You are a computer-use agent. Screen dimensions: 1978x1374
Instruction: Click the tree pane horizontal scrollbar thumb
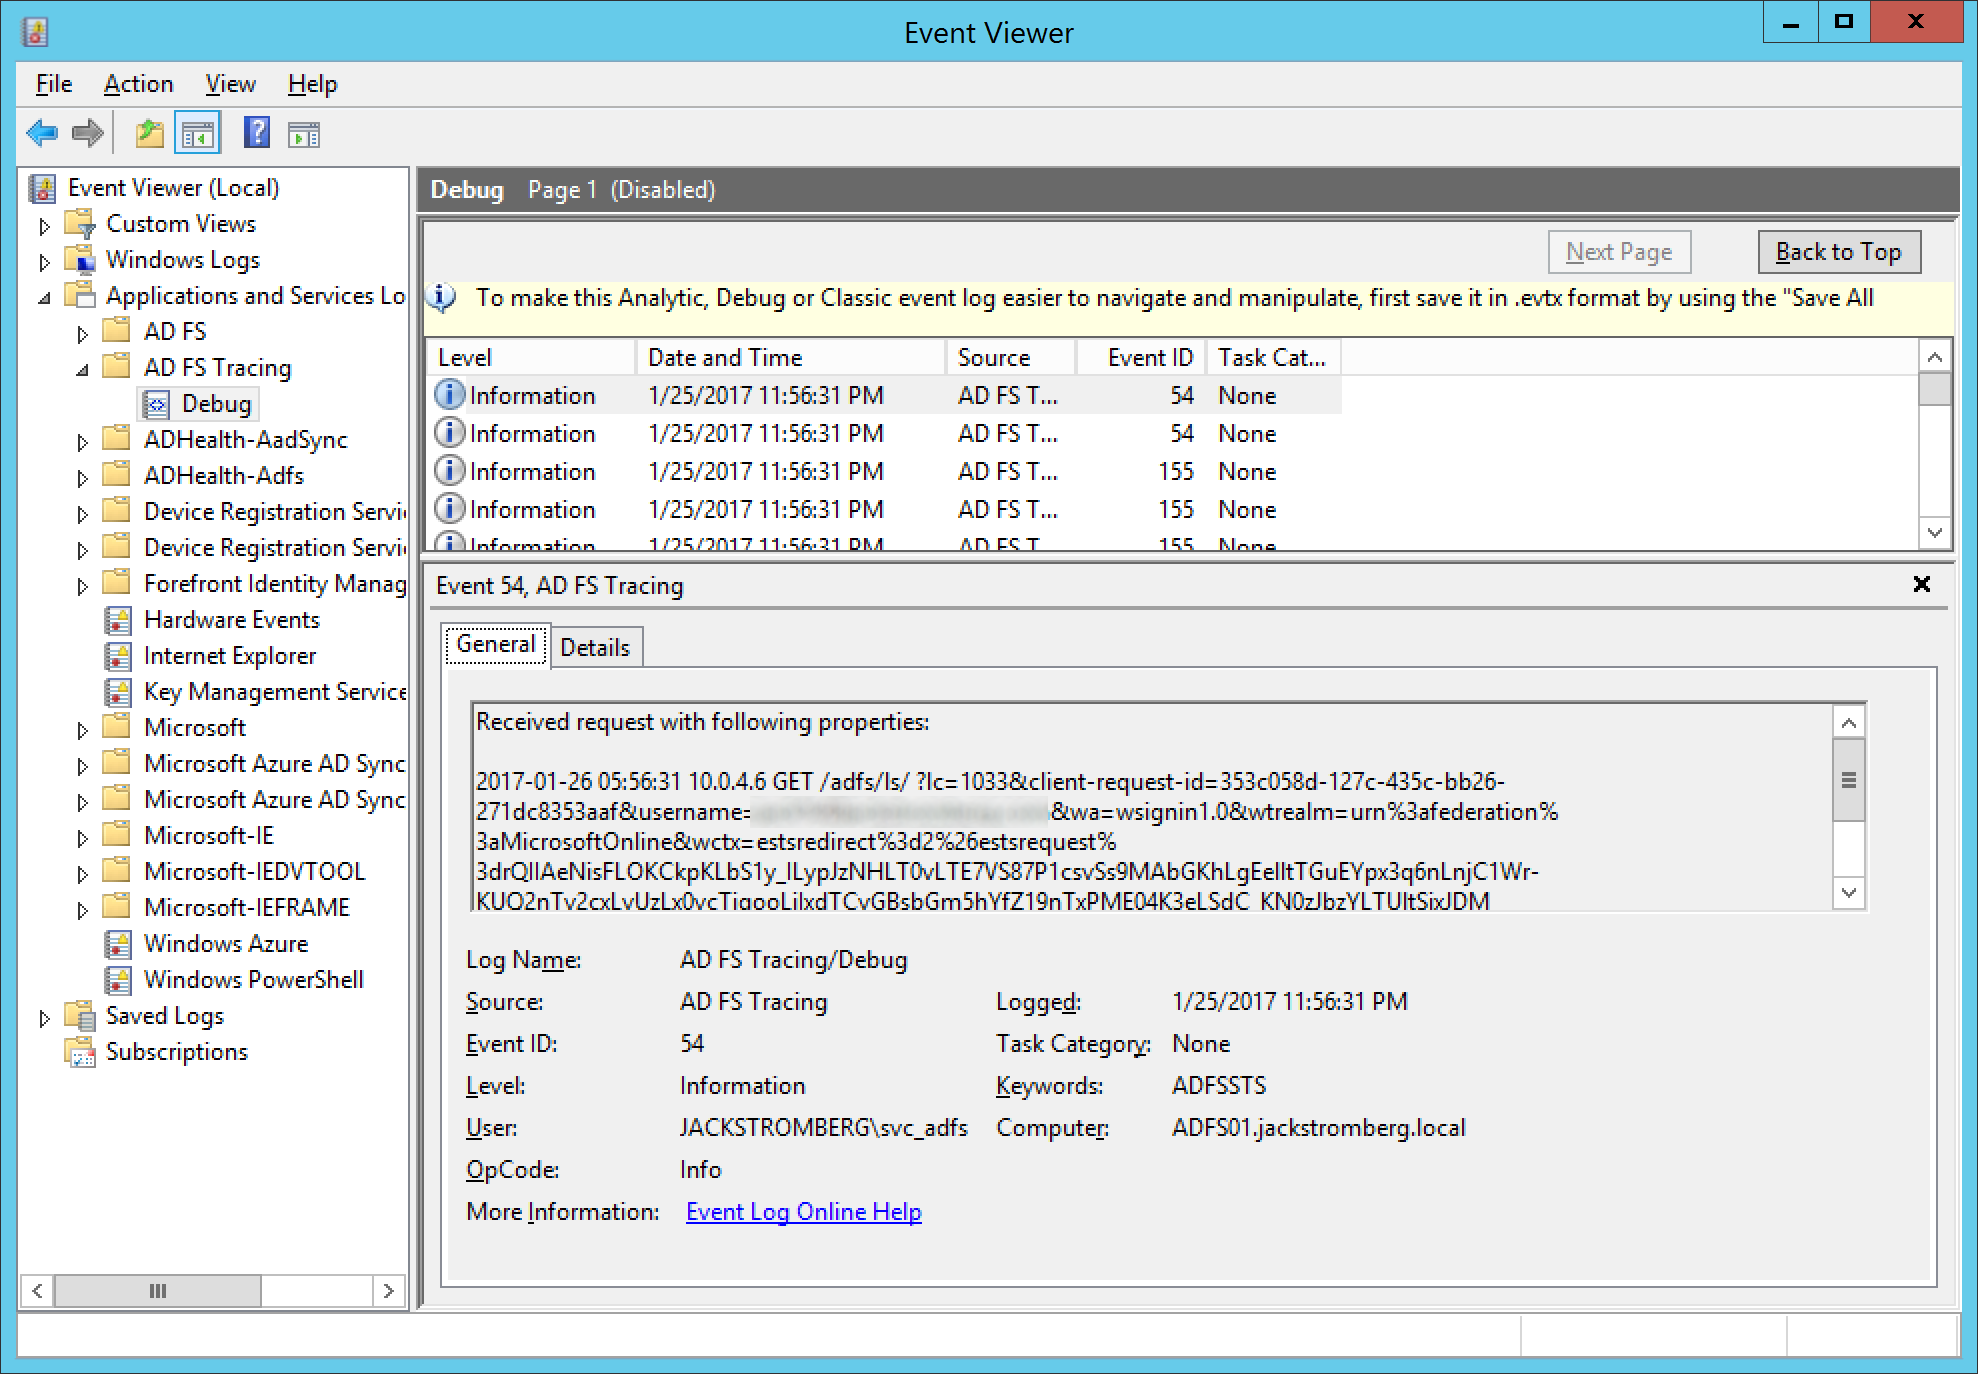pos(157,1291)
